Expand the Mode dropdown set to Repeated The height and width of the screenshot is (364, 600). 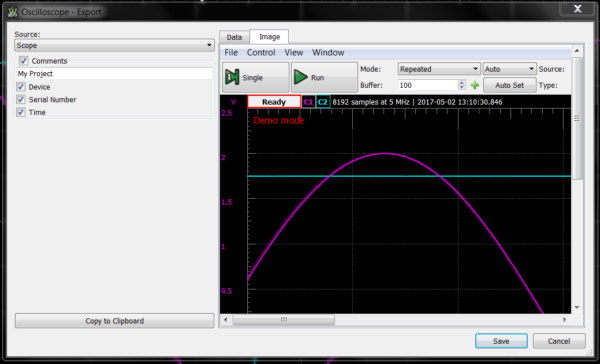(439, 69)
